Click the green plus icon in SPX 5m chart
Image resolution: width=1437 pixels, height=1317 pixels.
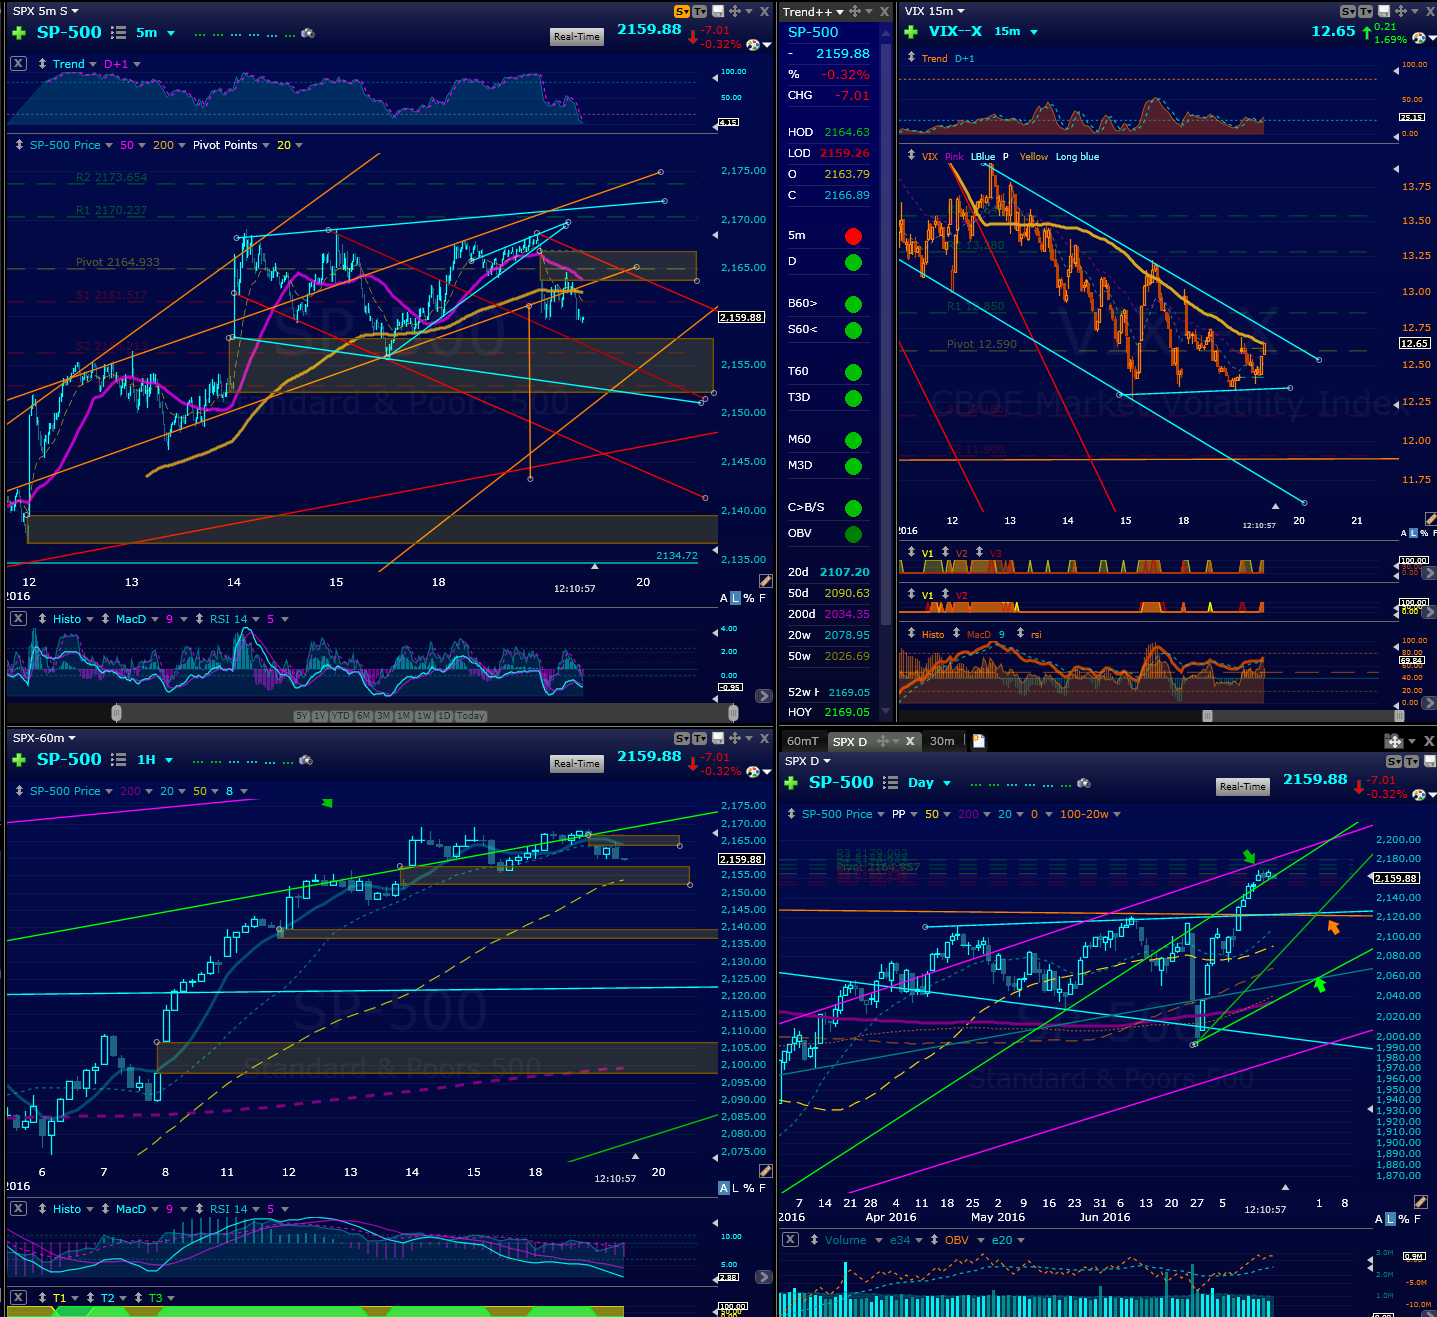tap(18, 33)
